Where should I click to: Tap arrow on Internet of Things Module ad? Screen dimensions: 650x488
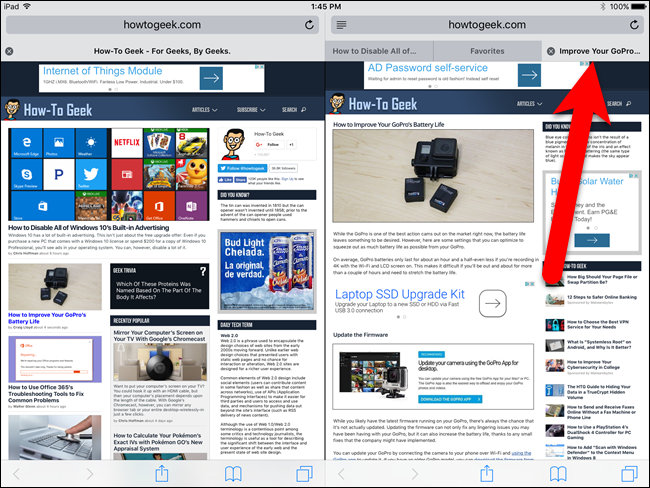click(x=211, y=78)
